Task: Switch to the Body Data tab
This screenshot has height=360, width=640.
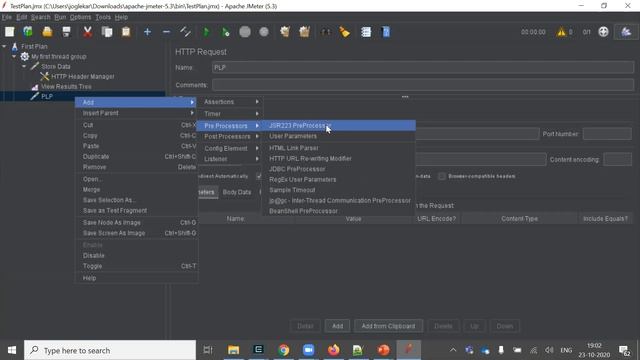Action: click(237, 192)
